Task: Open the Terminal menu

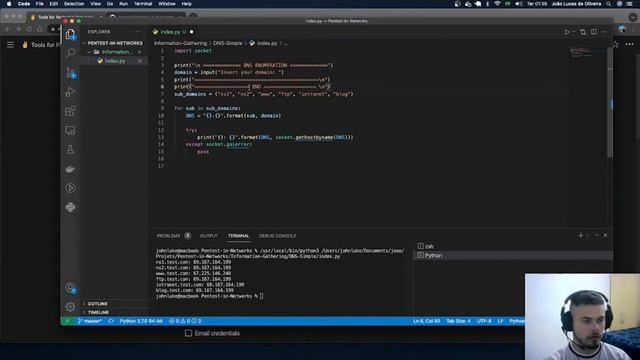Action: coord(143,4)
